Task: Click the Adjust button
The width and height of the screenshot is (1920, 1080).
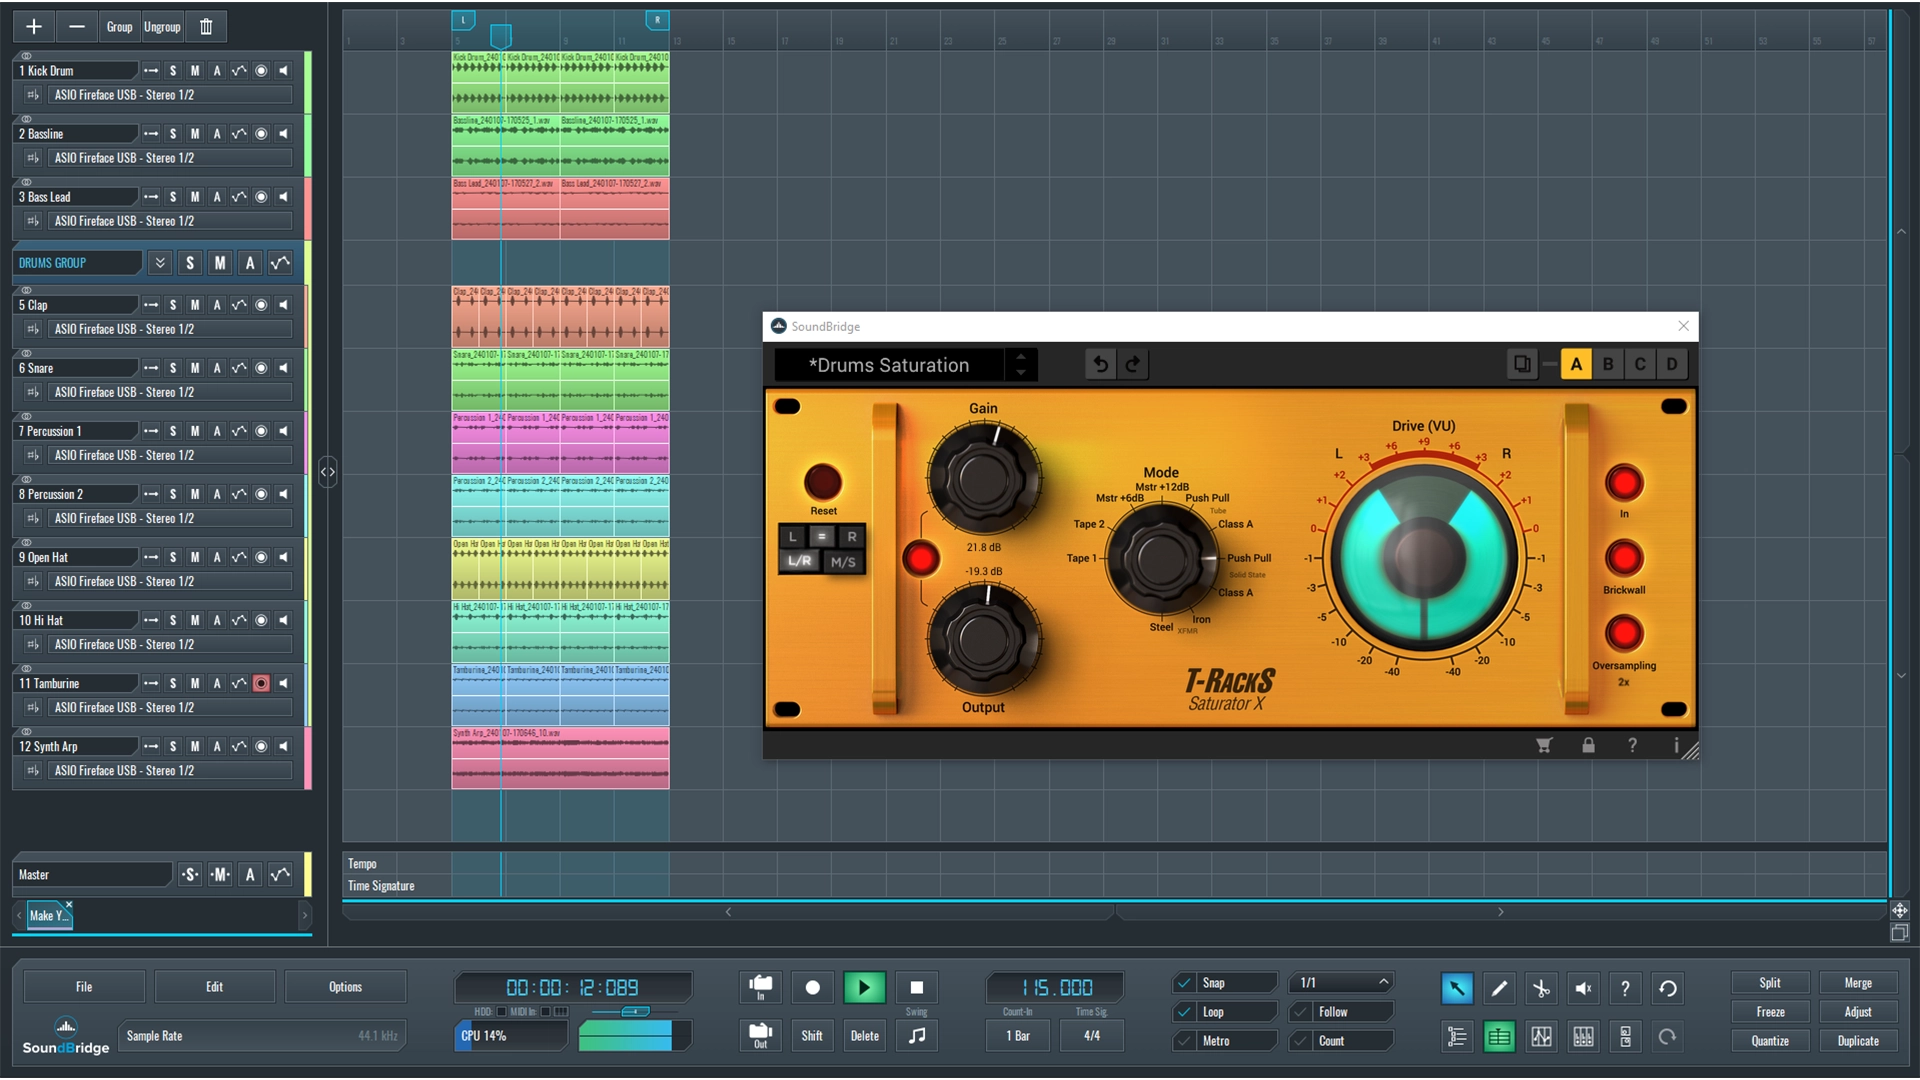Action: [x=1858, y=1012]
